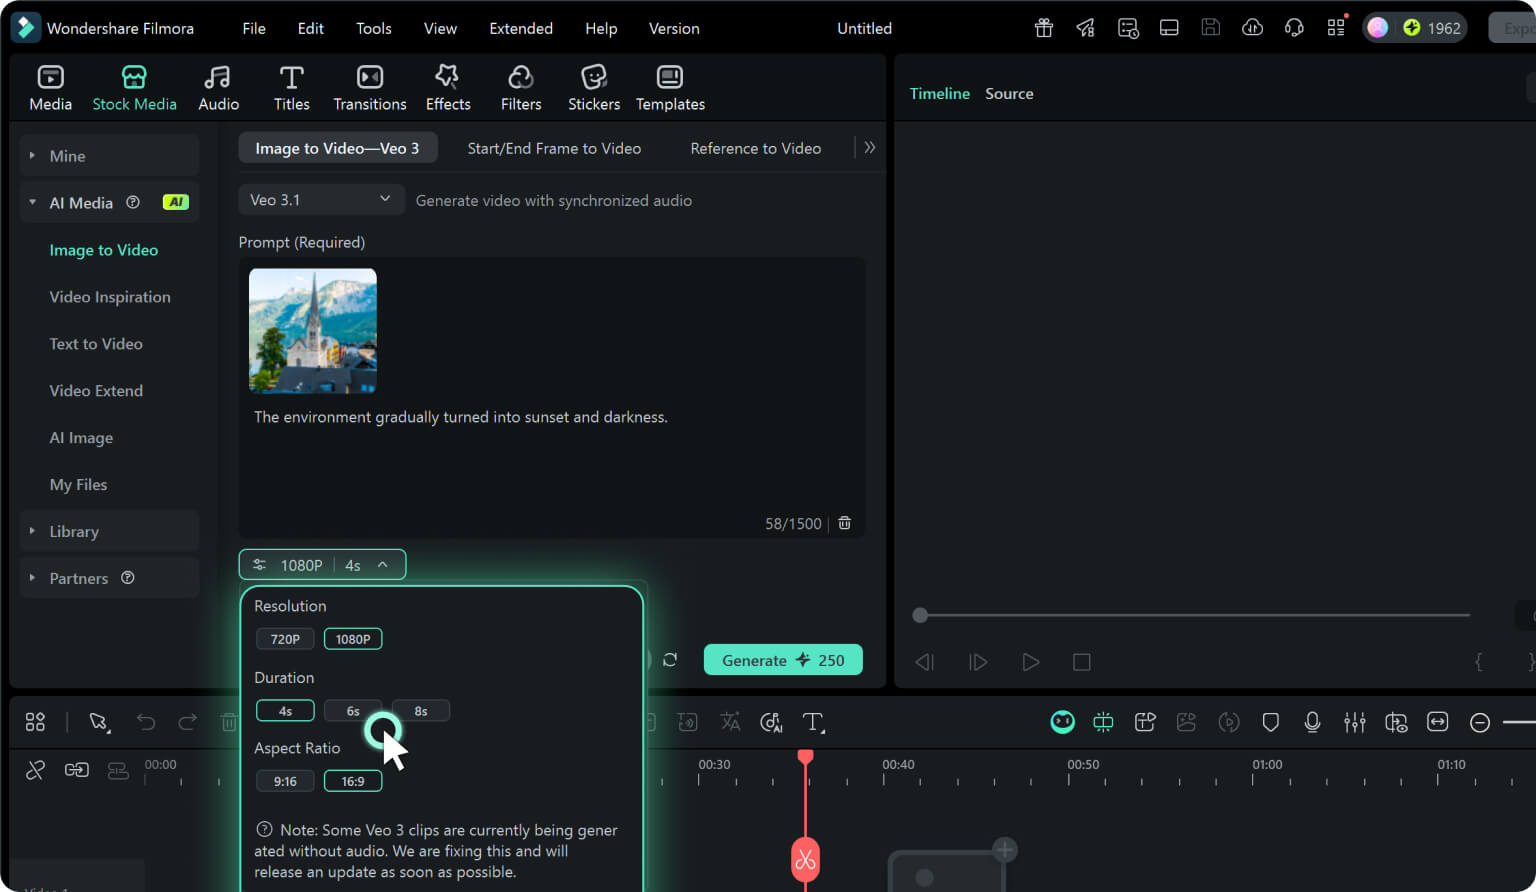Click the Generate button
The width and height of the screenshot is (1536, 892).
tap(783, 659)
